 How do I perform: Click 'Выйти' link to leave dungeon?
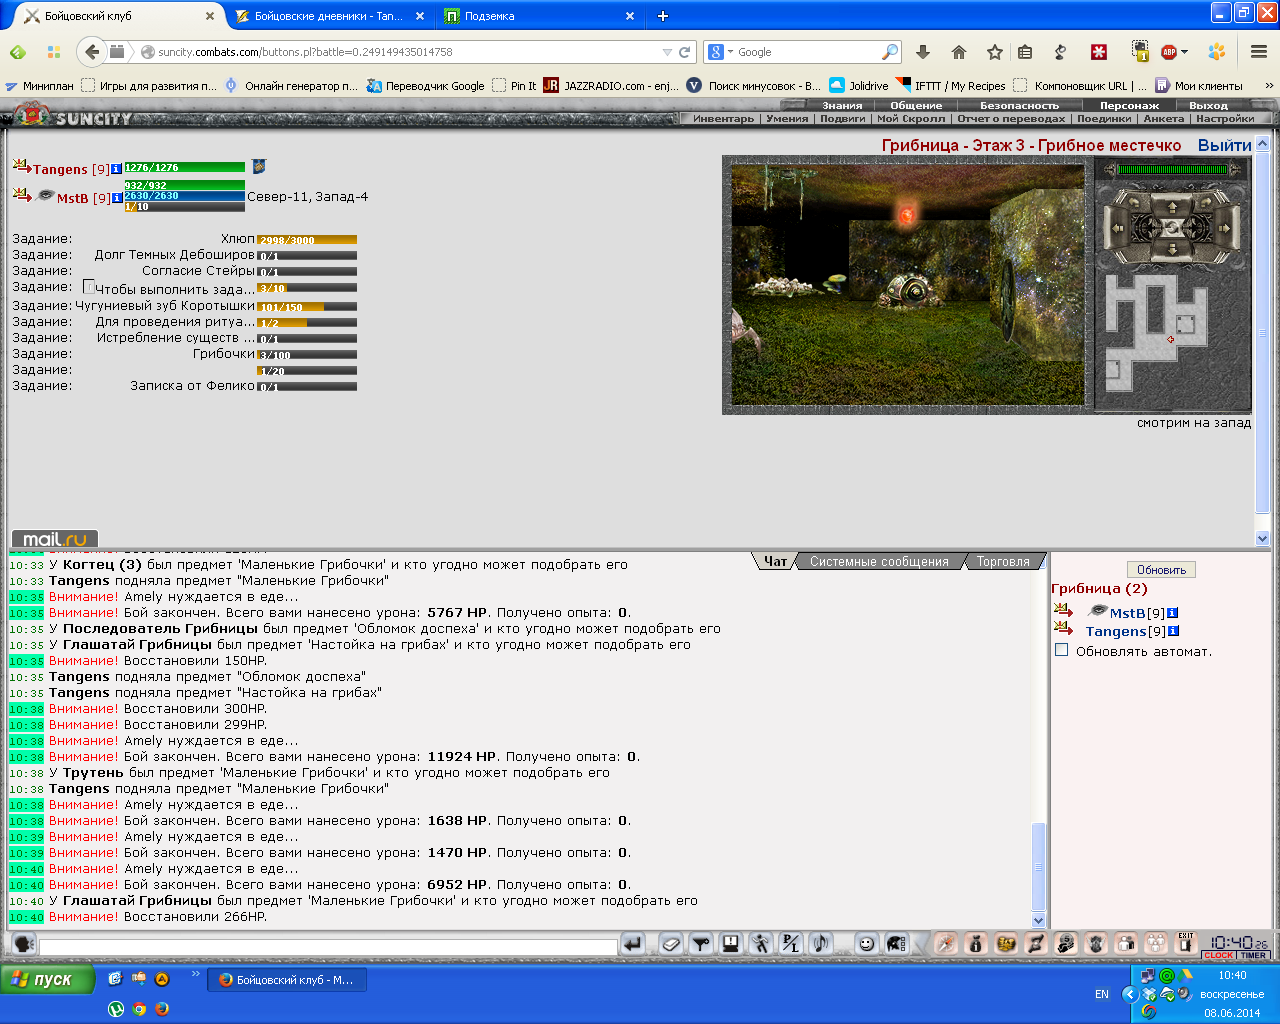[x=1224, y=145]
